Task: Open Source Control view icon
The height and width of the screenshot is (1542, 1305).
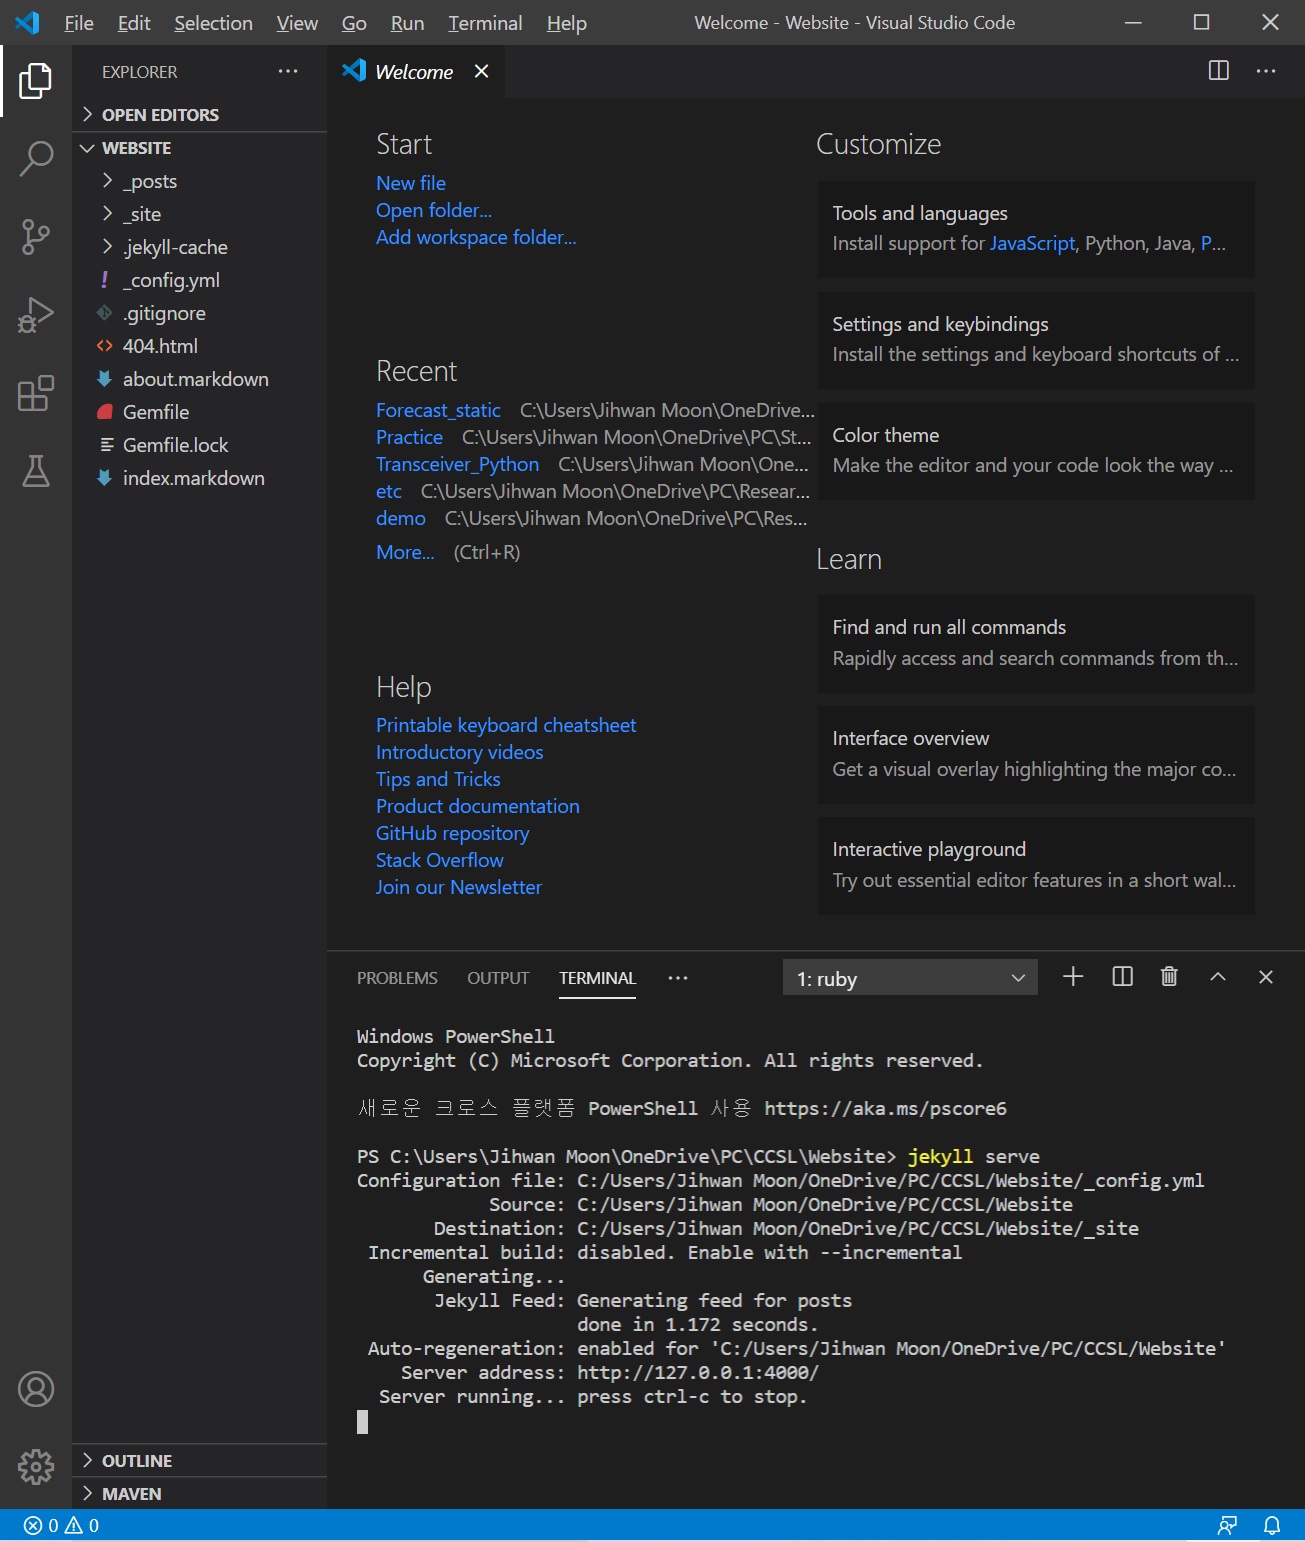Action: pos(36,237)
